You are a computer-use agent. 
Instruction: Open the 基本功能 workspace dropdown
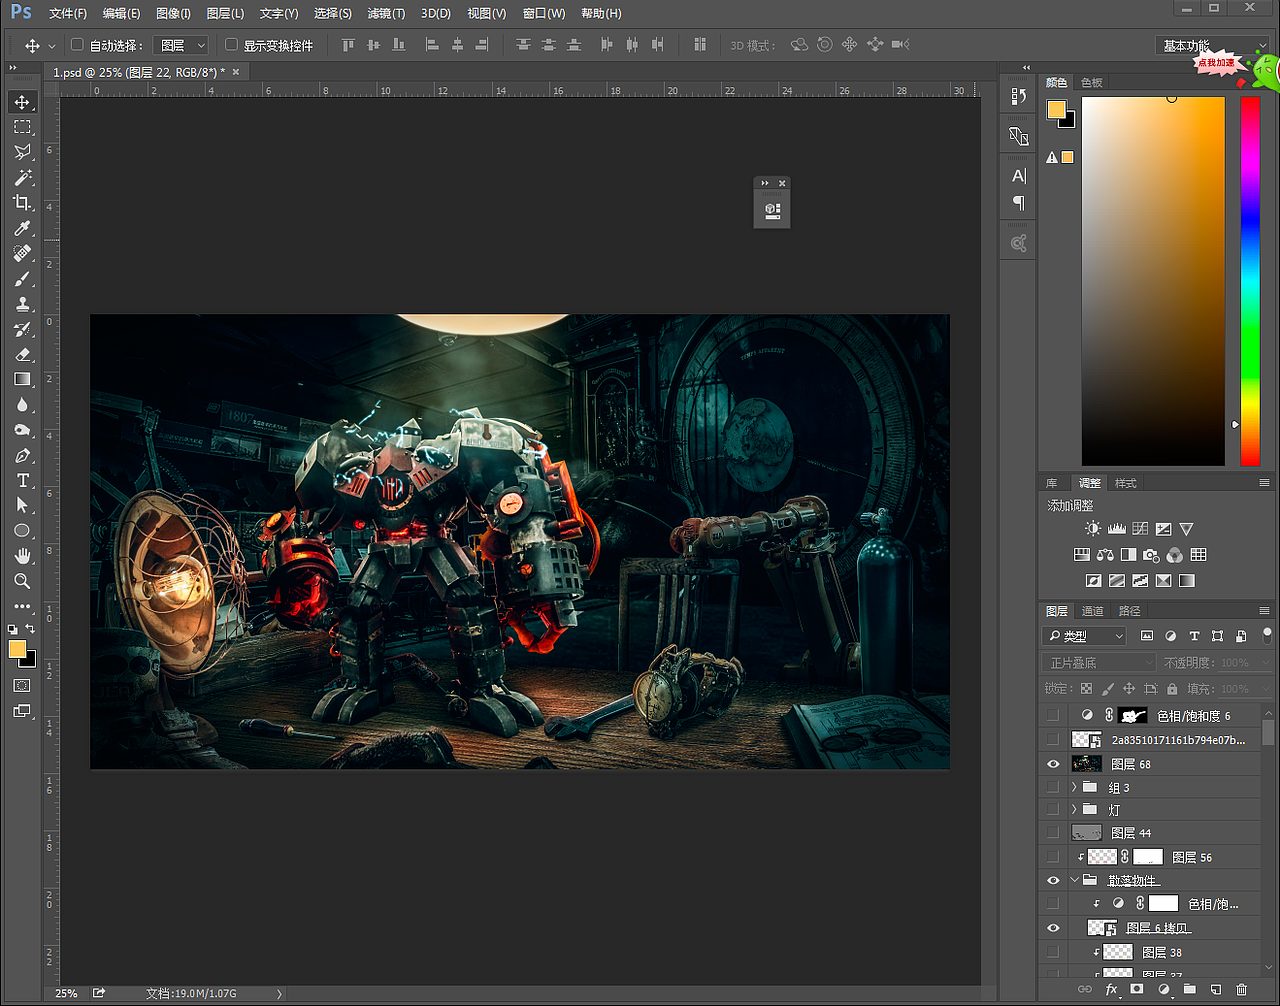point(1212,46)
